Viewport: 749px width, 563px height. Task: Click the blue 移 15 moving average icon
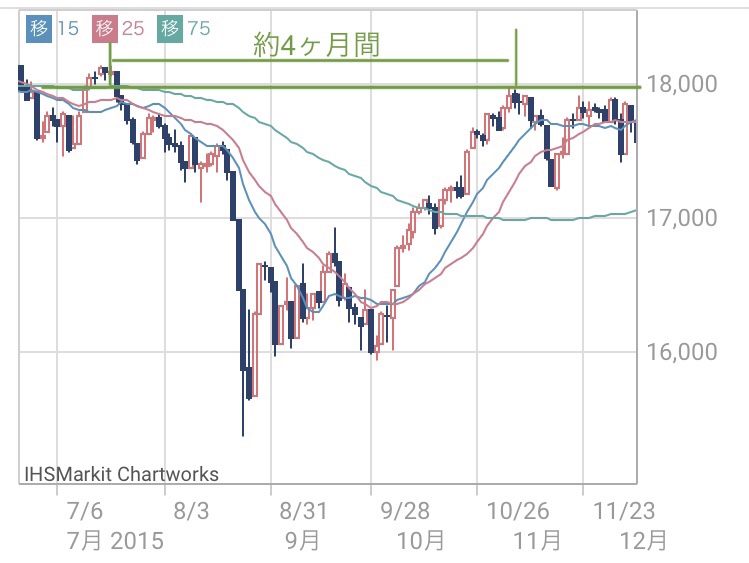[x=39, y=28]
